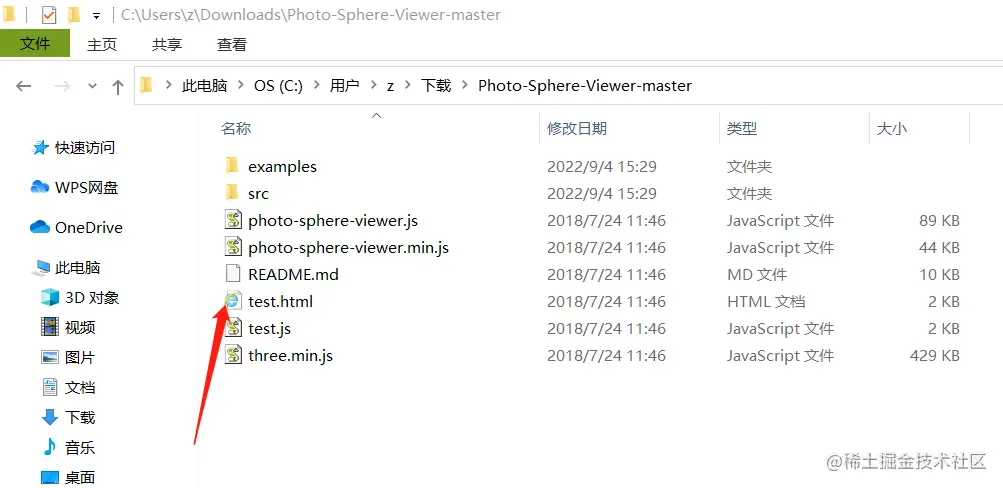The image size is (1003, 488).
Task: Select OneDrive in navigation pane
Action: pos(89,227)
